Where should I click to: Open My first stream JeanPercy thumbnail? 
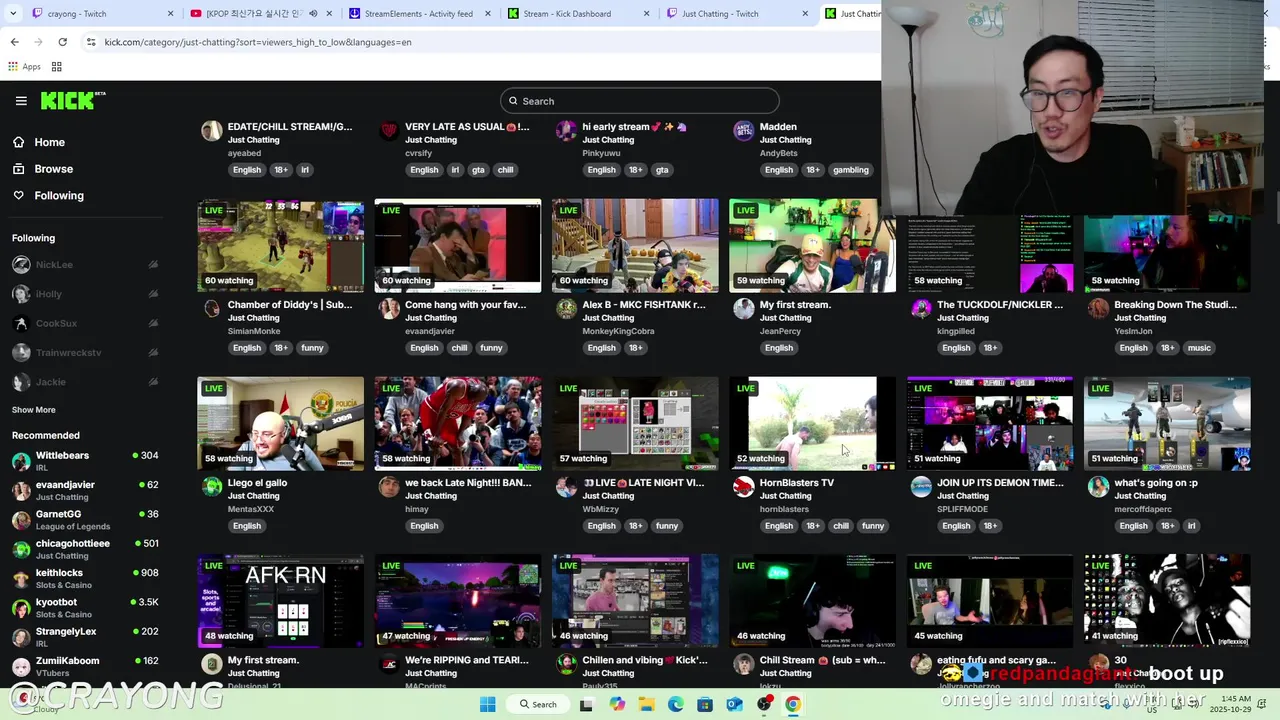tap(812, 246)
